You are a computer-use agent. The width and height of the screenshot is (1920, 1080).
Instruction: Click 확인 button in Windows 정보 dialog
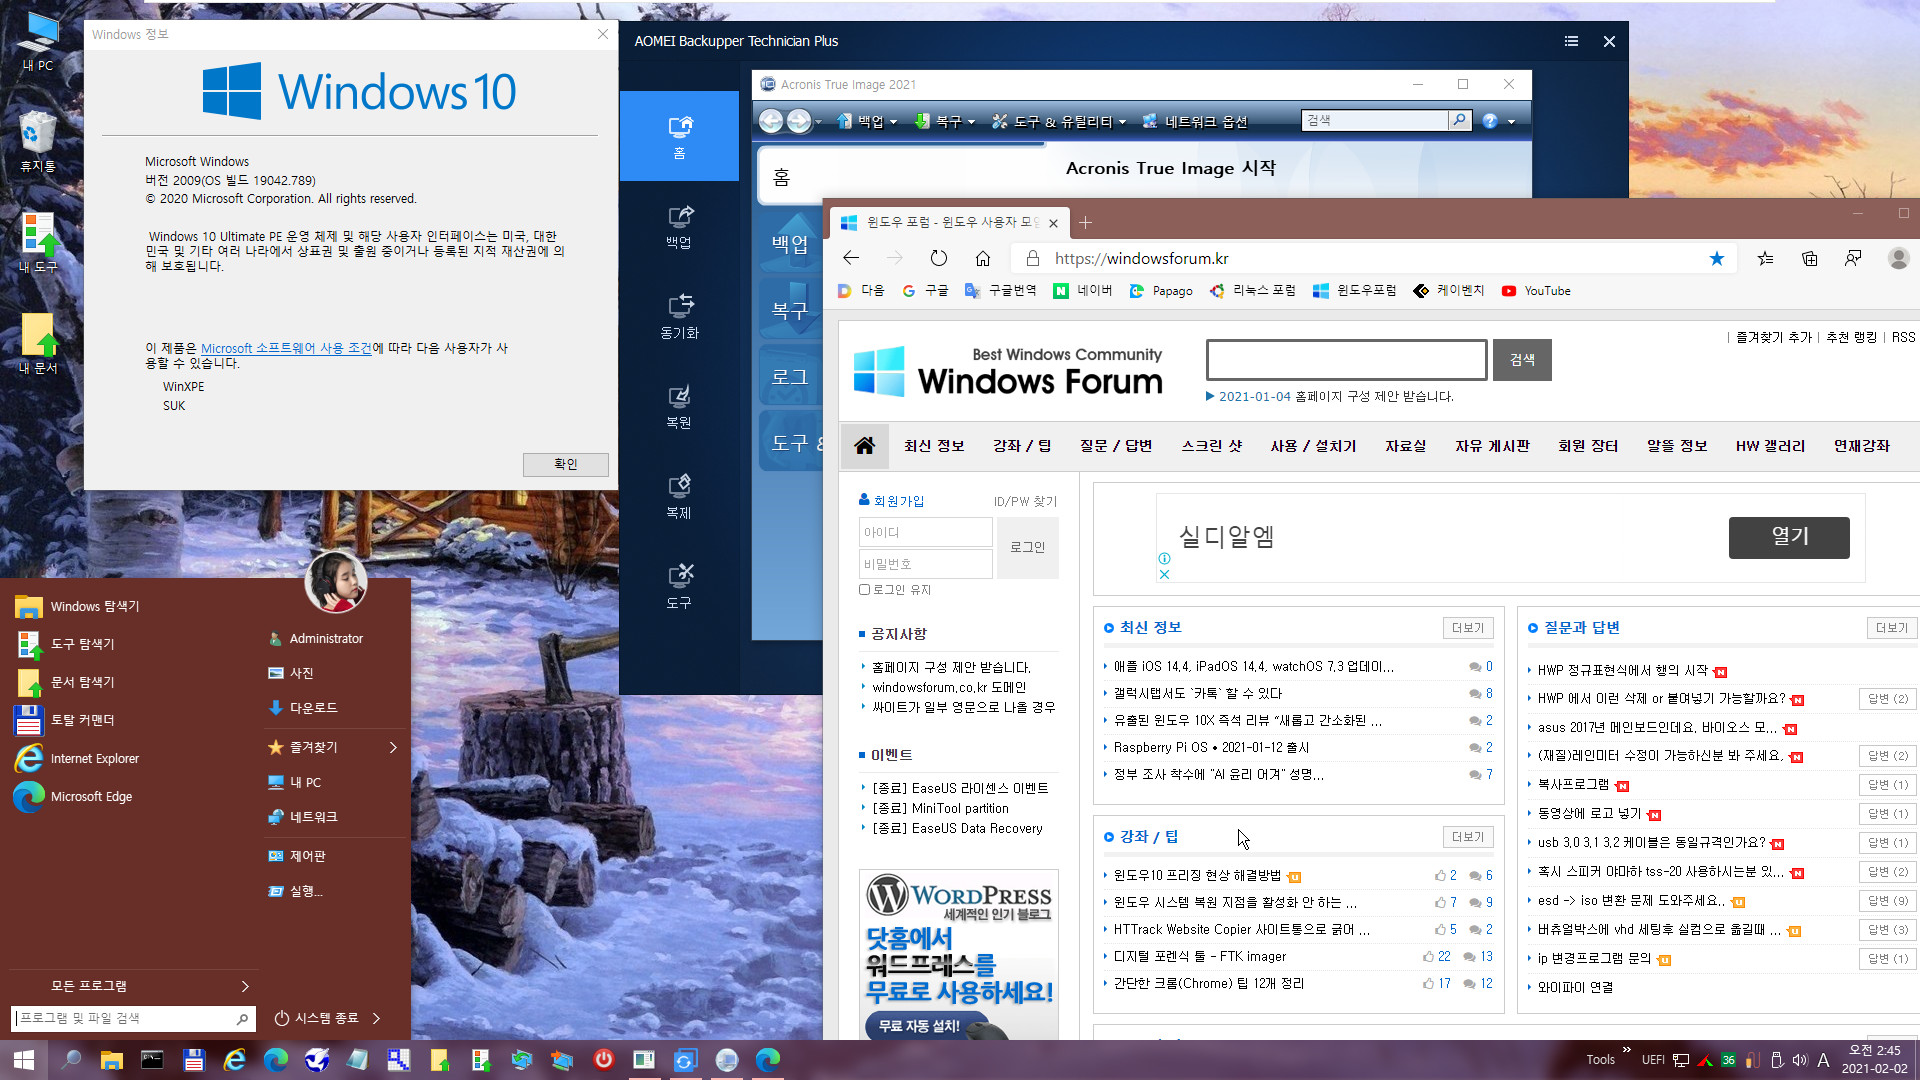566,464
